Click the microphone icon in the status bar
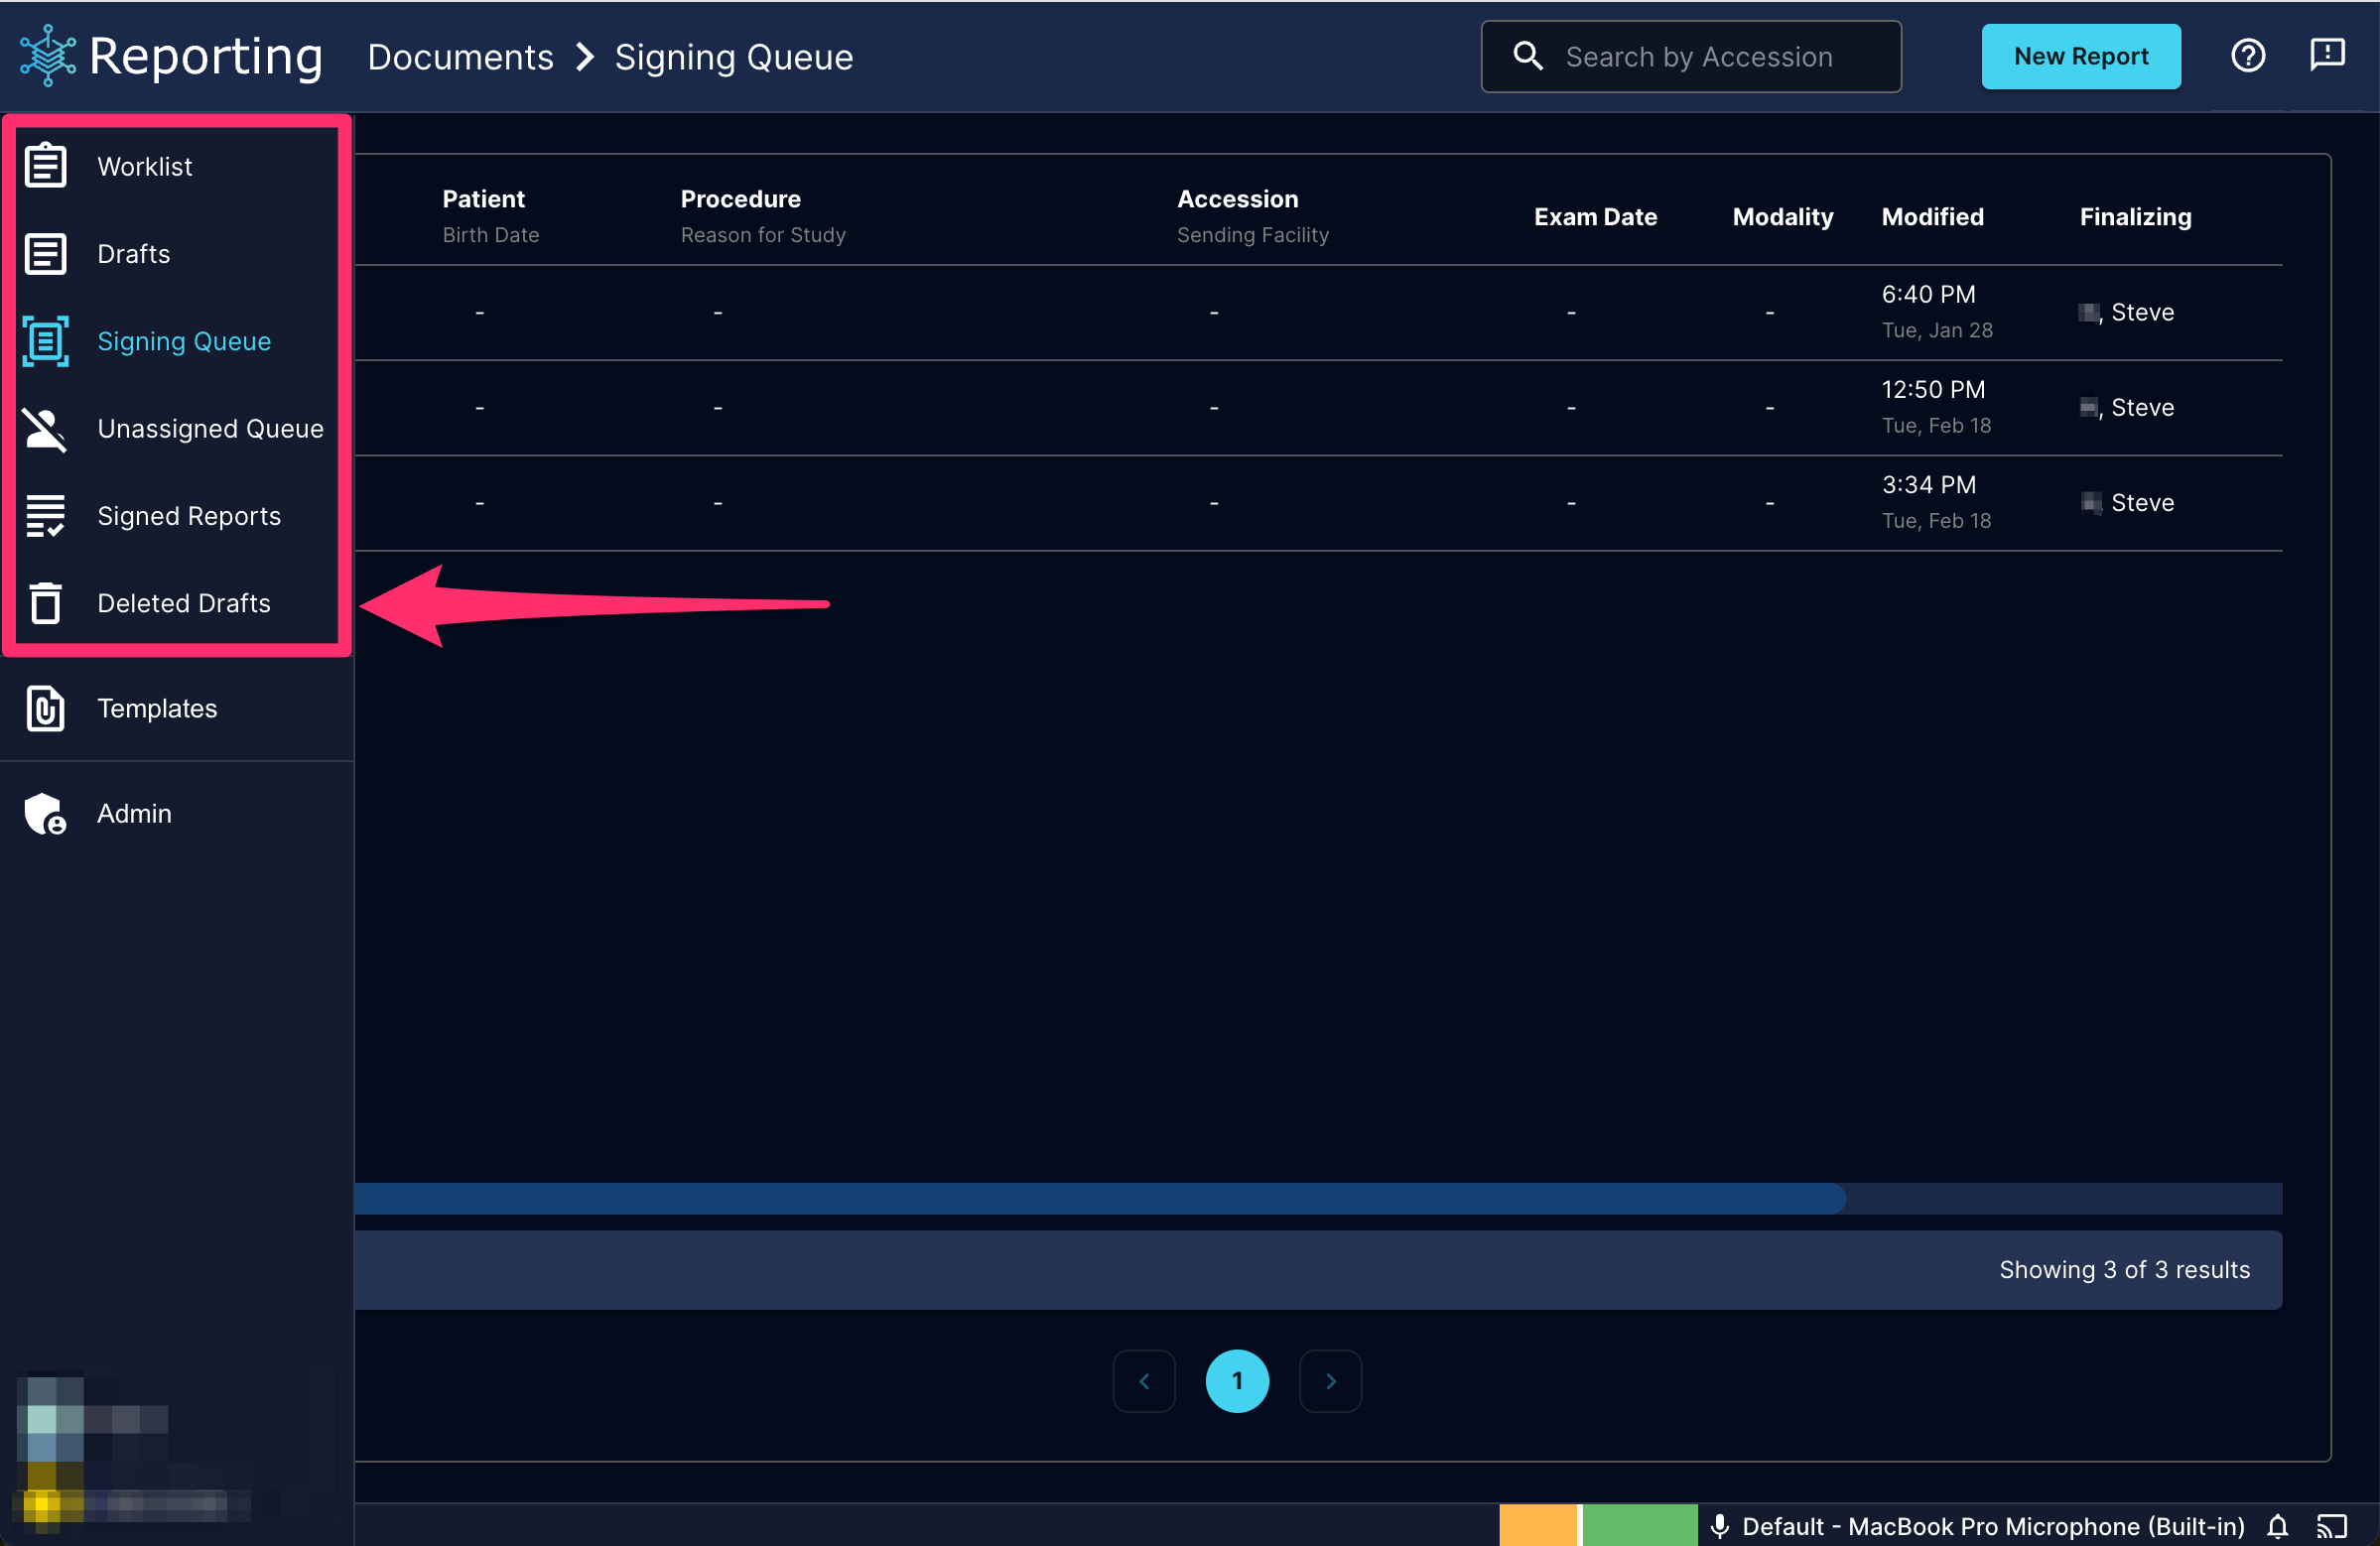This screenshot has height=1546, width=2380. tap(1720, 1526)
